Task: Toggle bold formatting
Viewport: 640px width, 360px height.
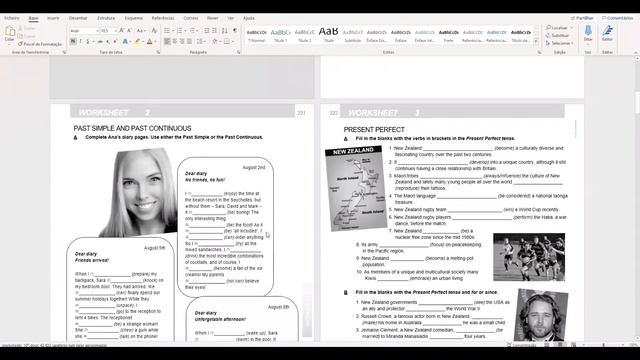Action: click(73, 41)
